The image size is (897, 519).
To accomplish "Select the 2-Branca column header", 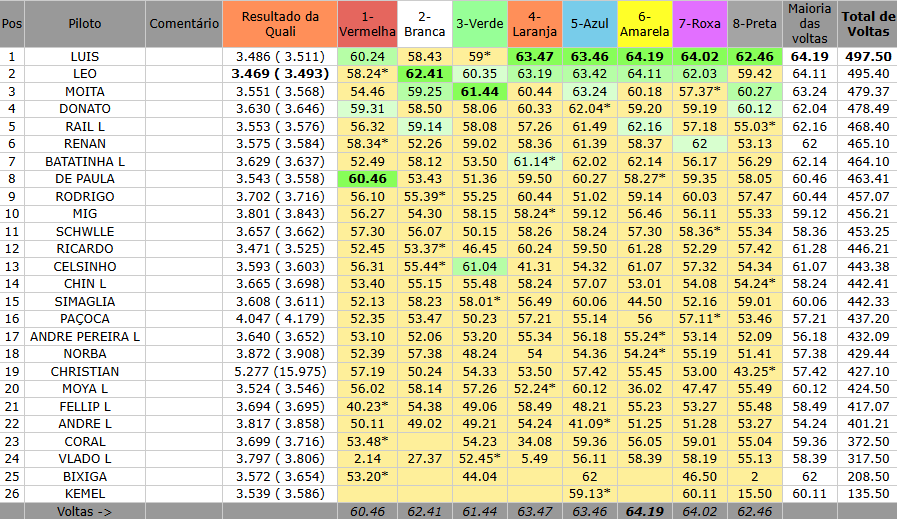I will point(424,24).
